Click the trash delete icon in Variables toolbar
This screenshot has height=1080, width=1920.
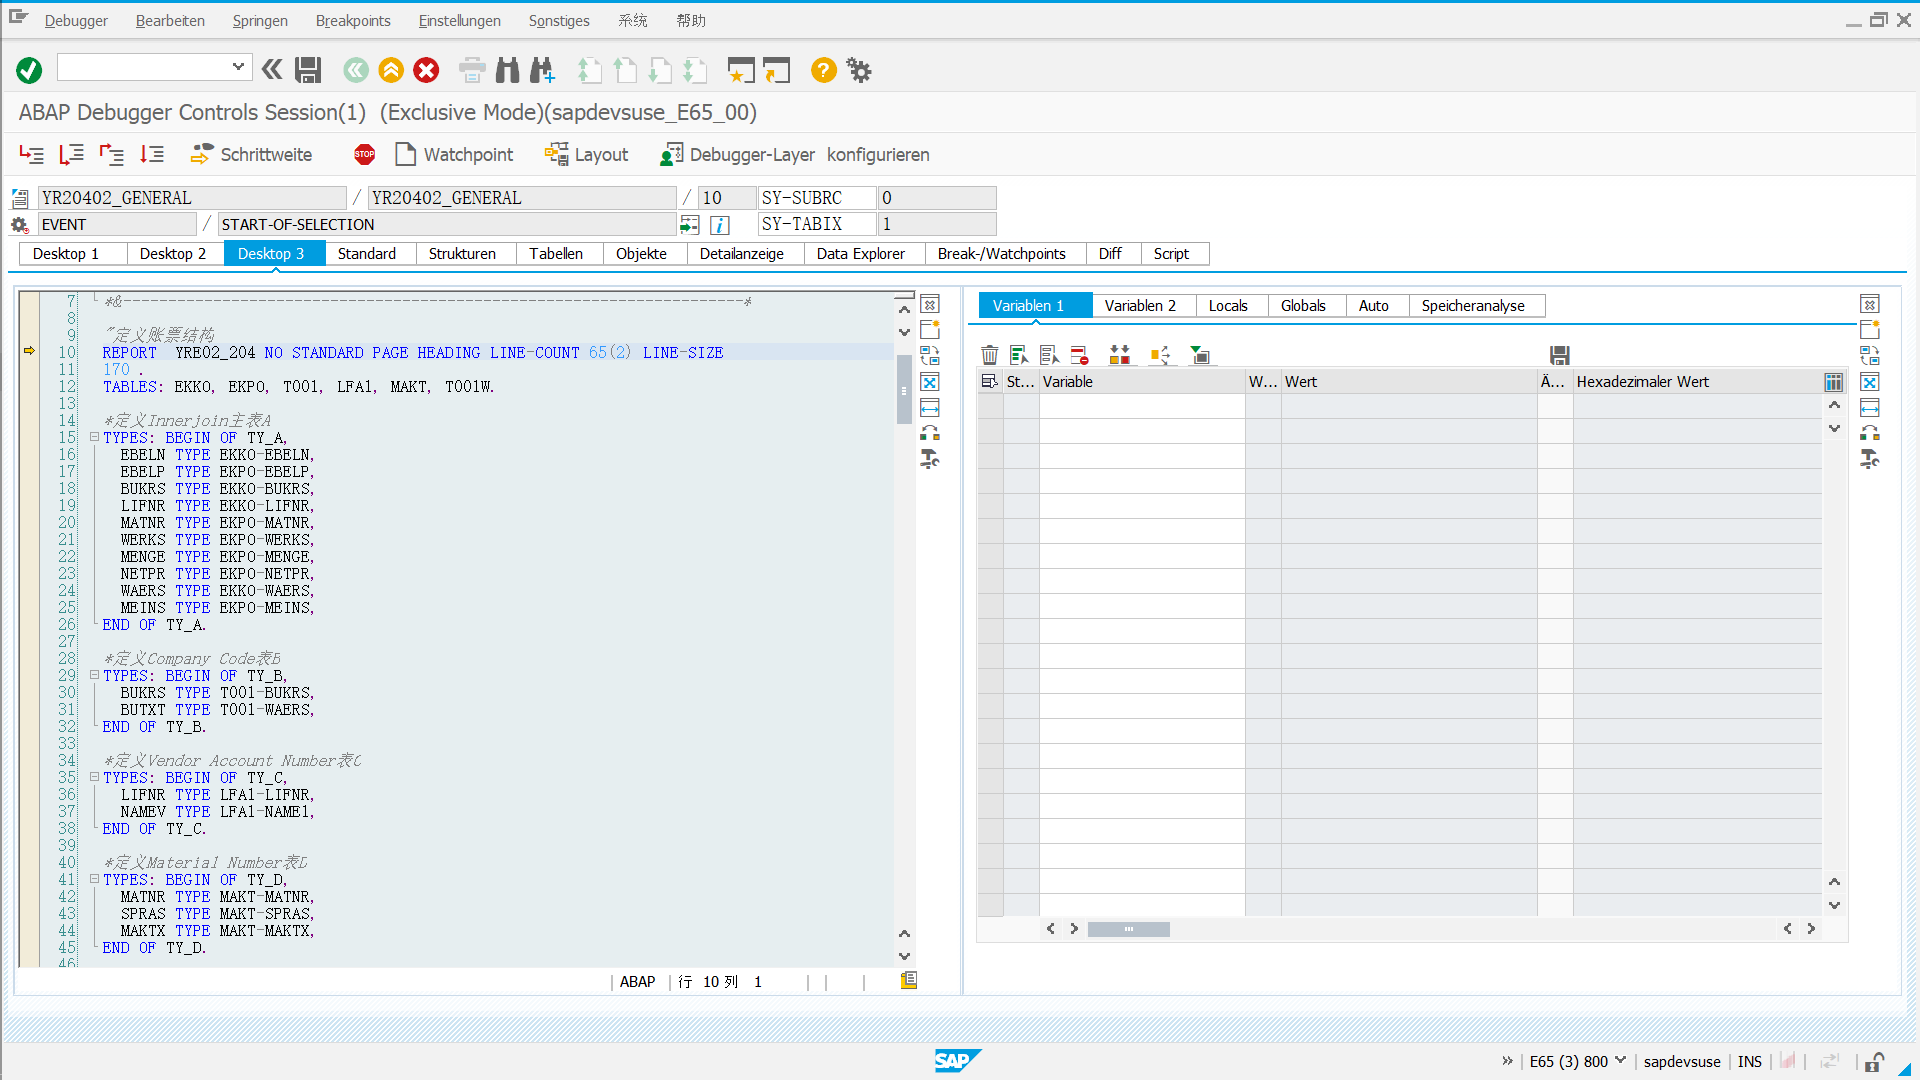tap(989, 355)
